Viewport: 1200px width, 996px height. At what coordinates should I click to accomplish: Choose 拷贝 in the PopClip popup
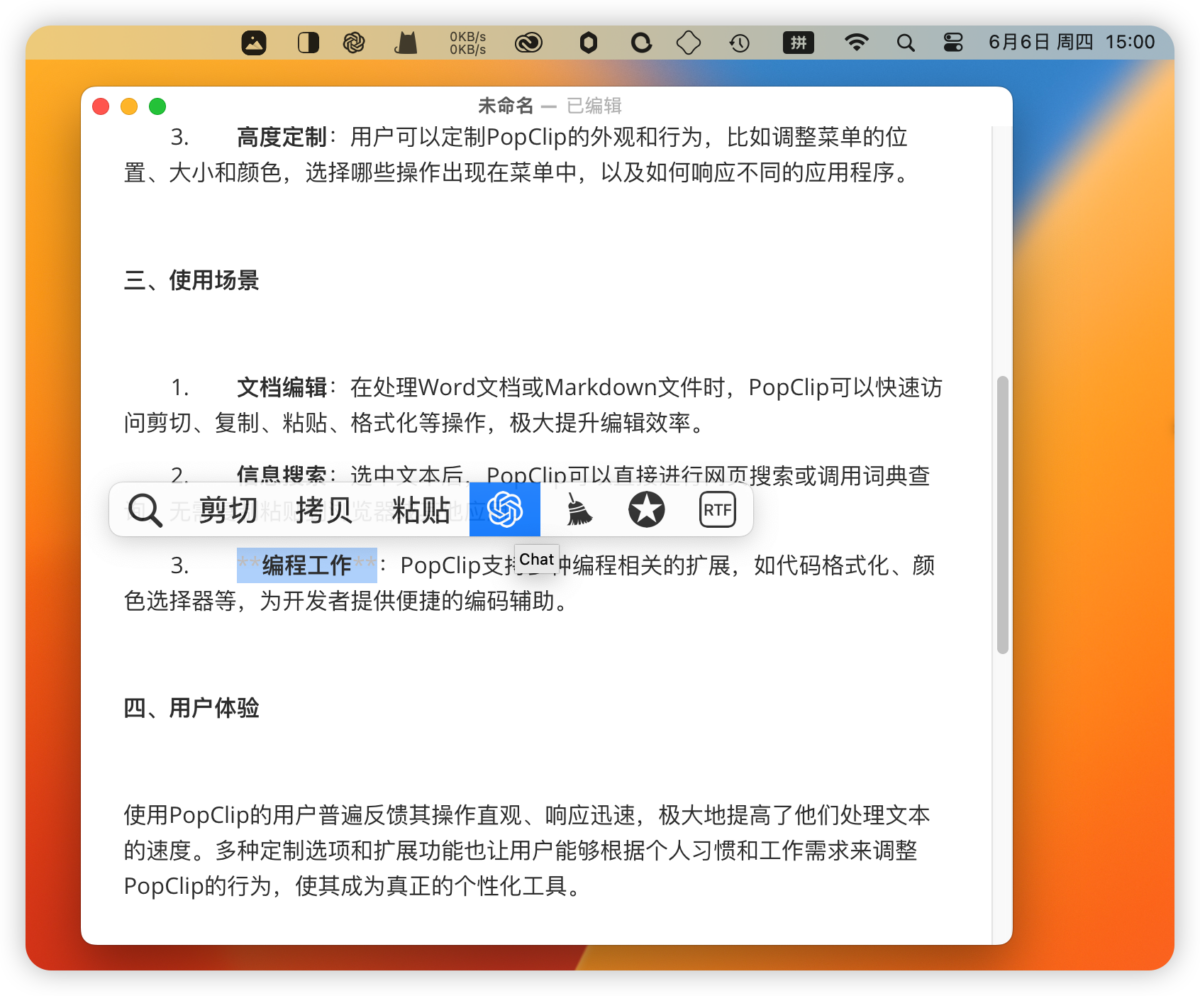pos(325,510)
